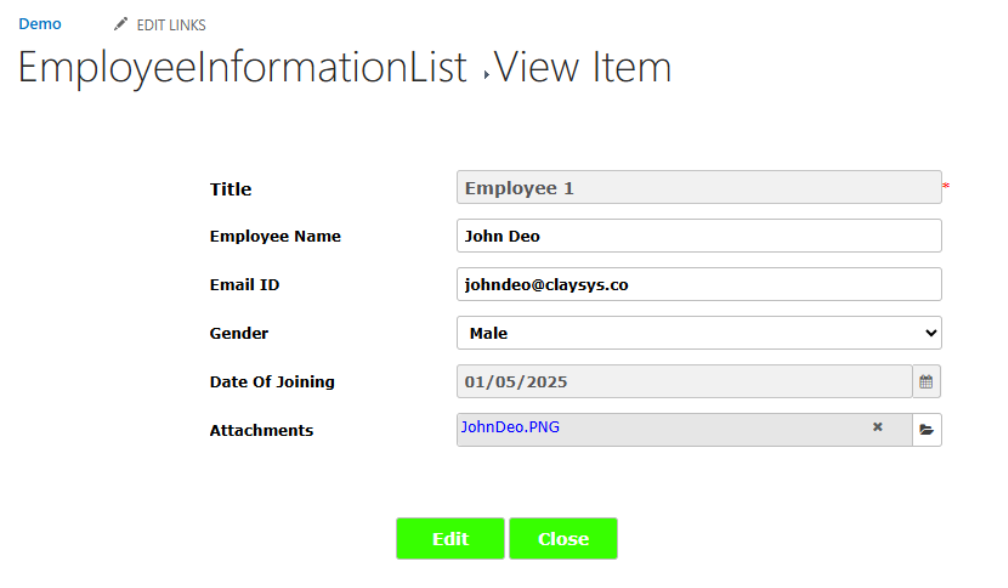The height and width of the screenshot is (588, 1008).
Task: Click into the Employee Name field
Action: point(699,236)
